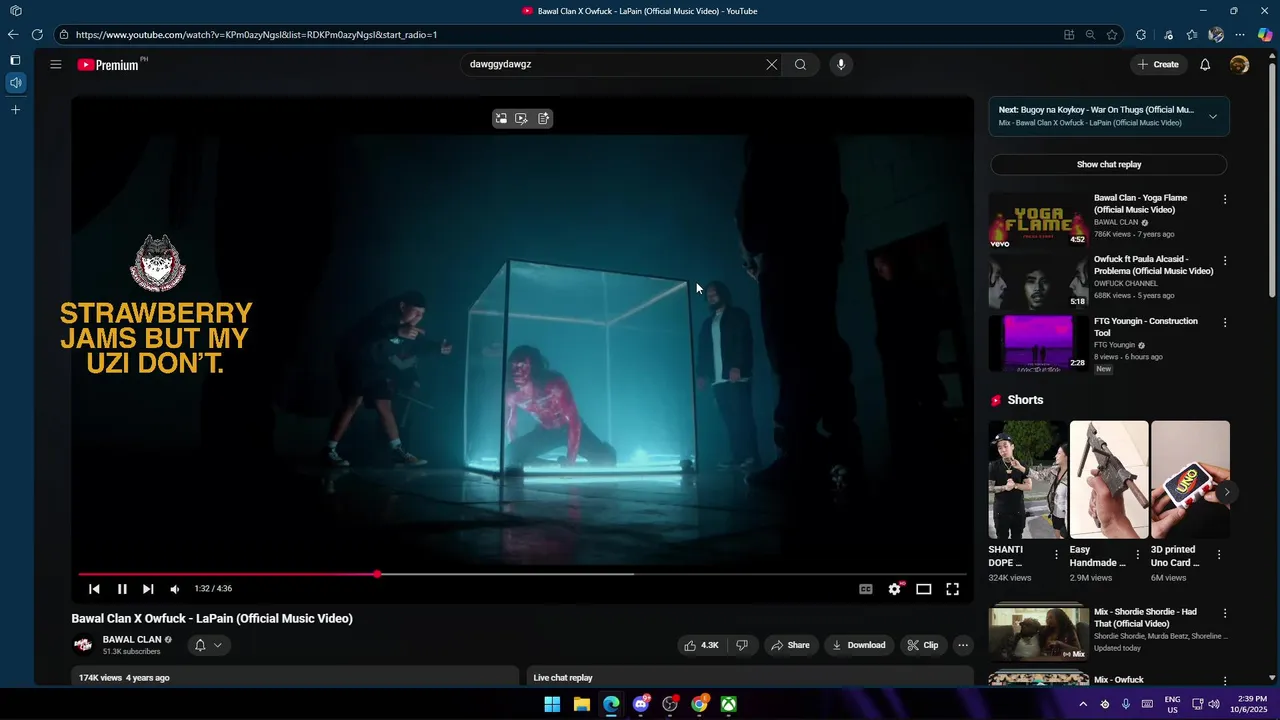Open options for SHANTI DOPE short
The width and height of the screenshot is (1280, 720).
point(1056,554)
